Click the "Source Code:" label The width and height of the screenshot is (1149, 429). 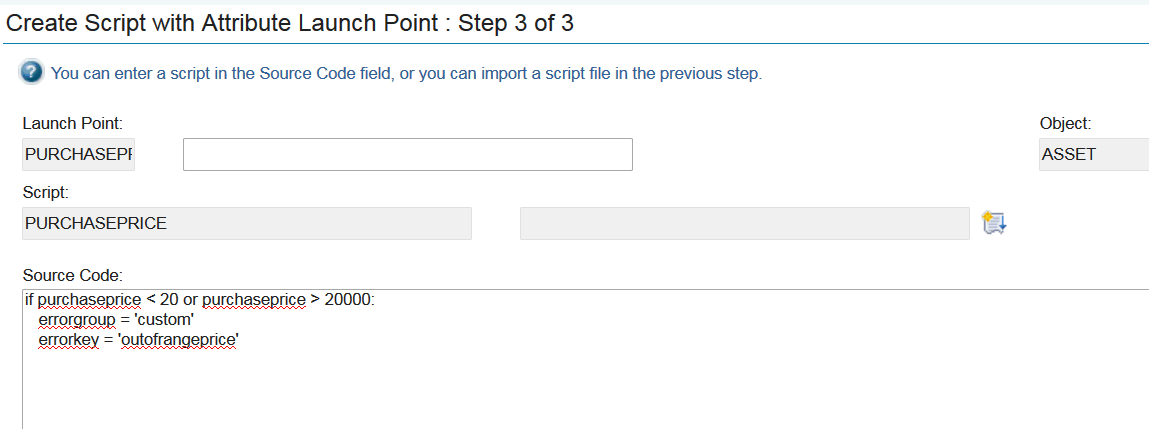71,274
